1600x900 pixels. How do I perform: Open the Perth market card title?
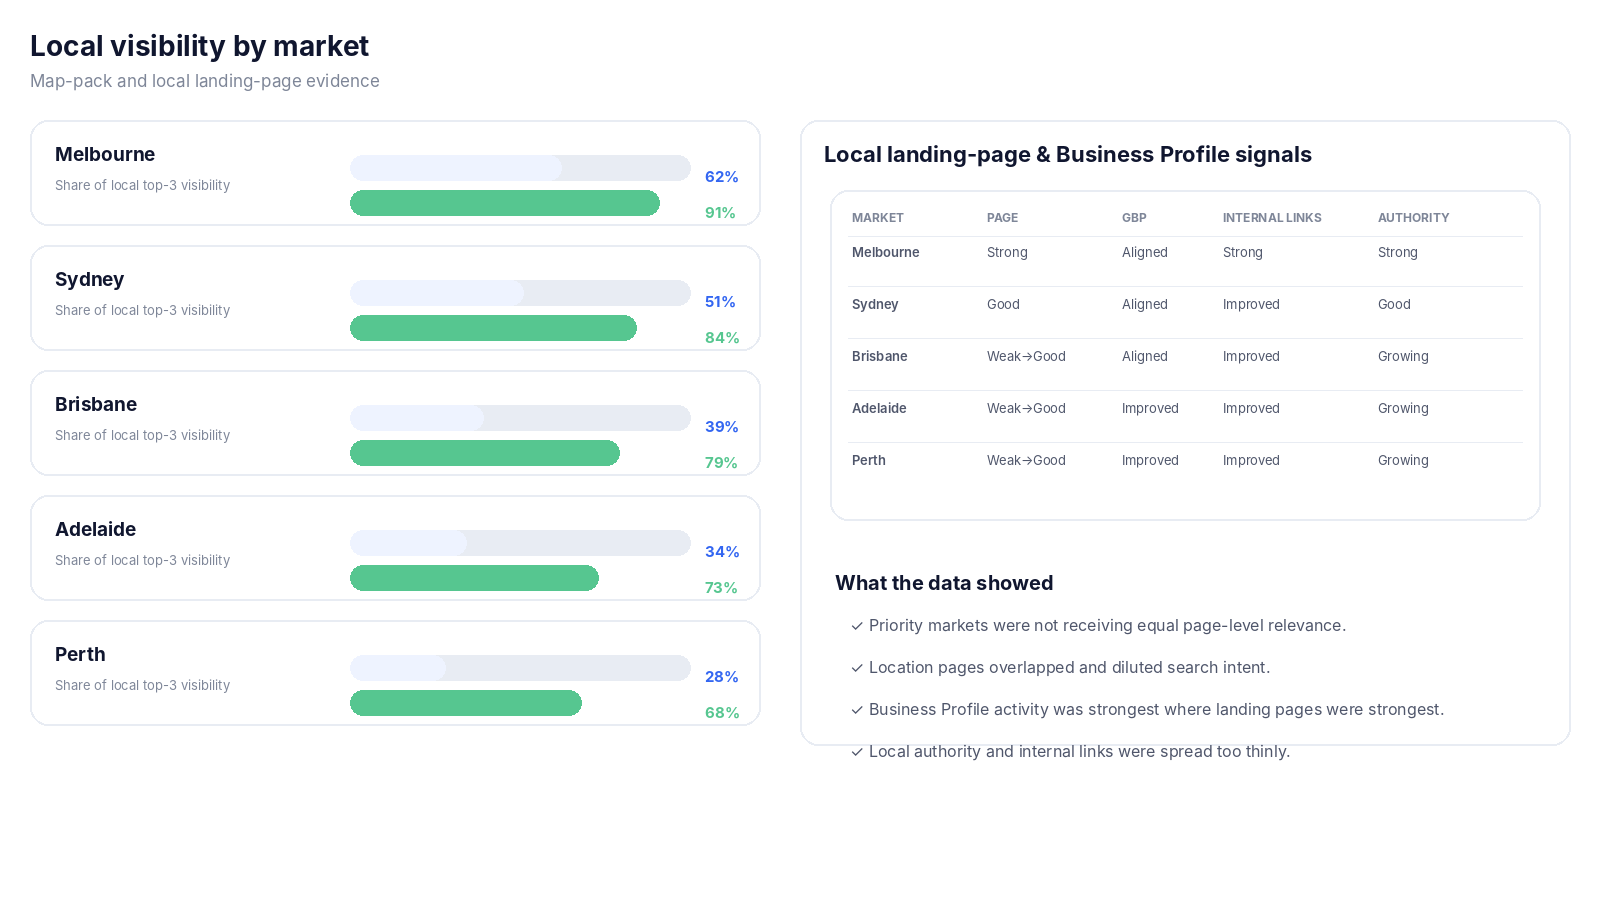[x=80, y=654]
